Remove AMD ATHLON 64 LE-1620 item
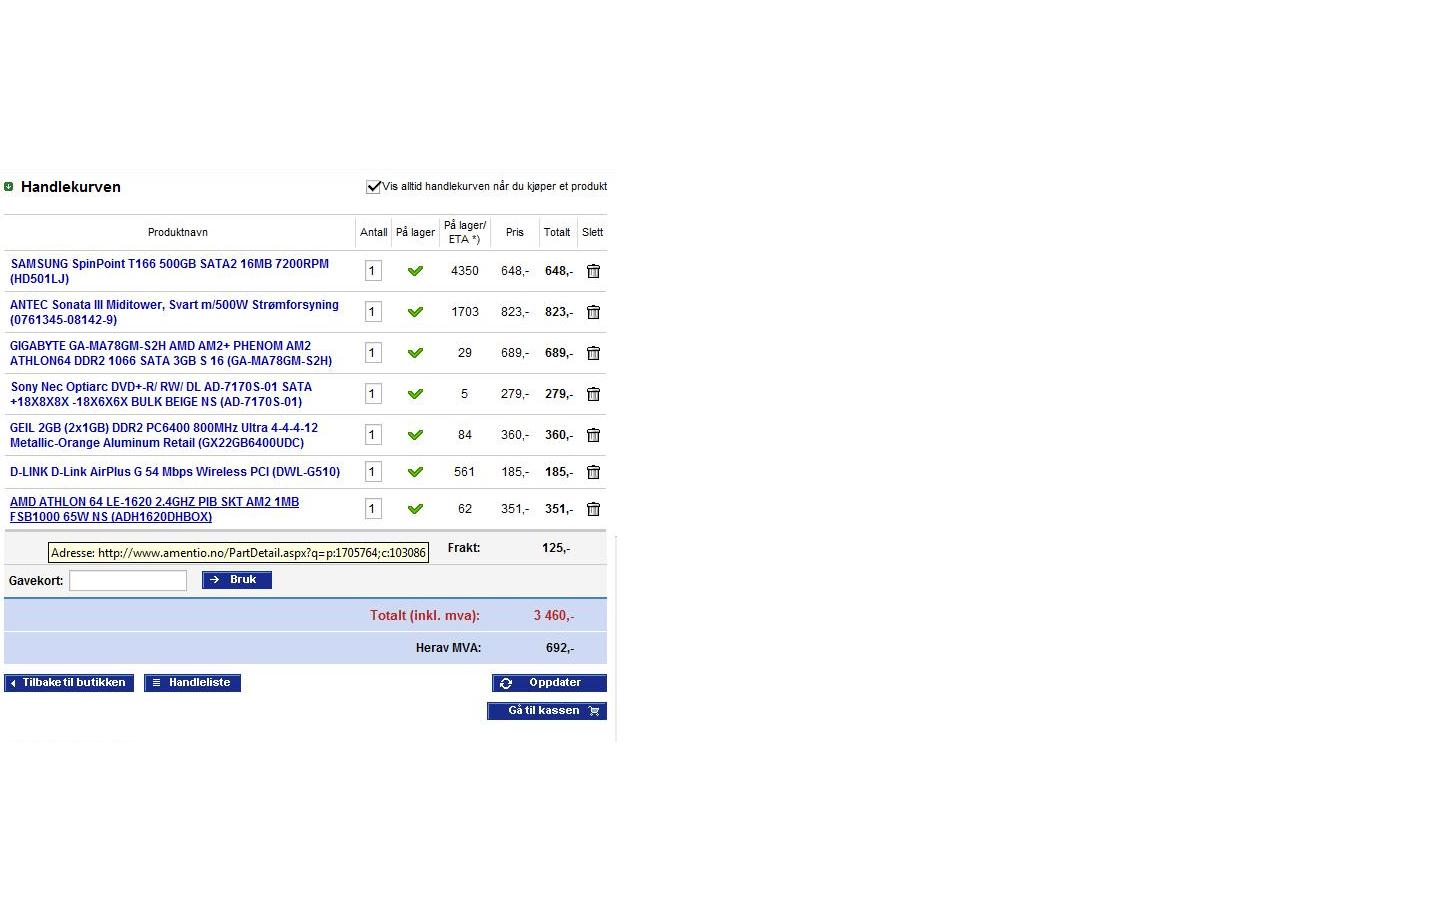Screen dimensions: 1440x900 (593, 509)
